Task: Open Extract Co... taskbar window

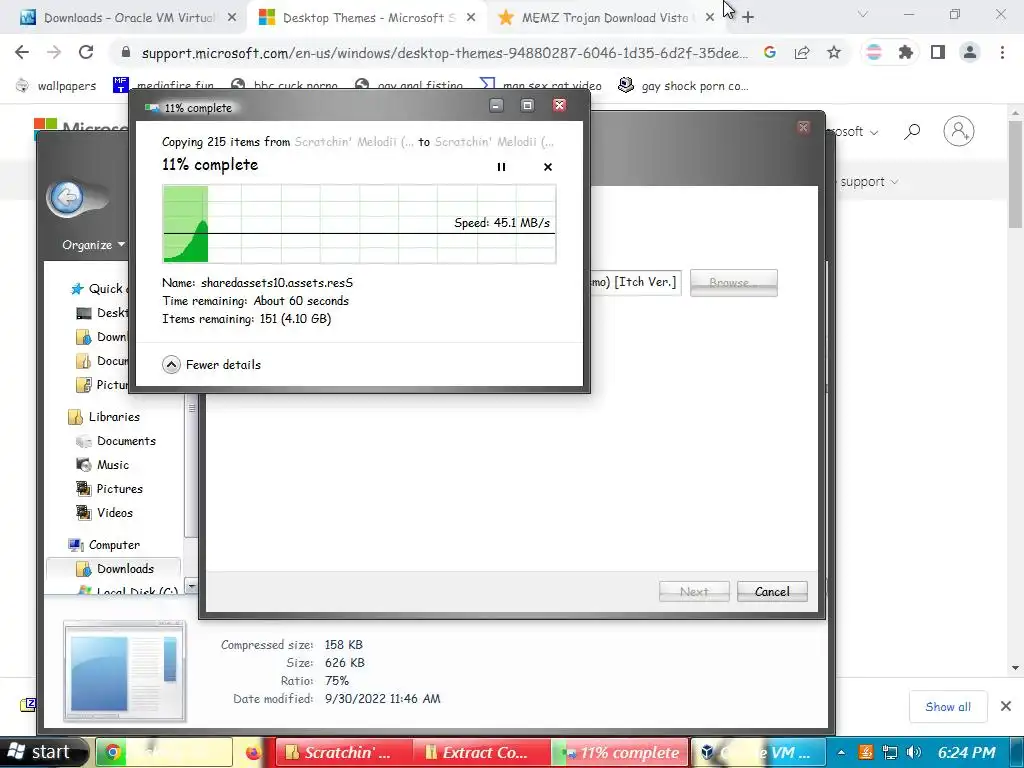Action: pyautogui.click(x=481, y=752)
